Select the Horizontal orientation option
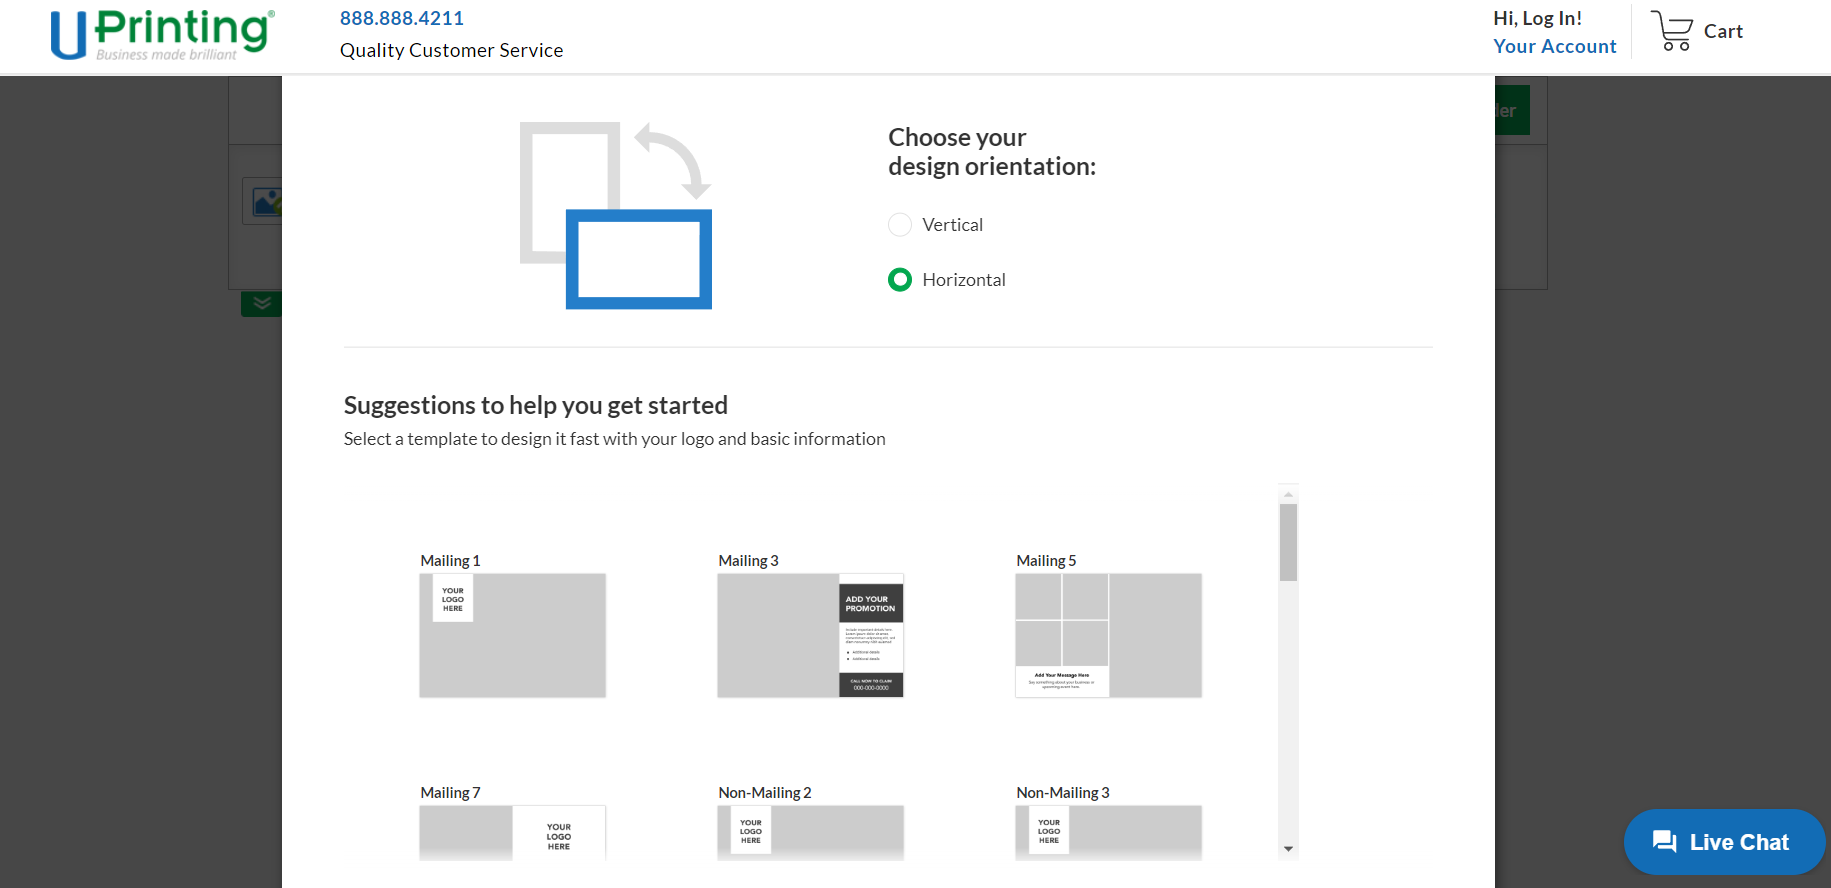1831x888 pixels. point(900,280)
